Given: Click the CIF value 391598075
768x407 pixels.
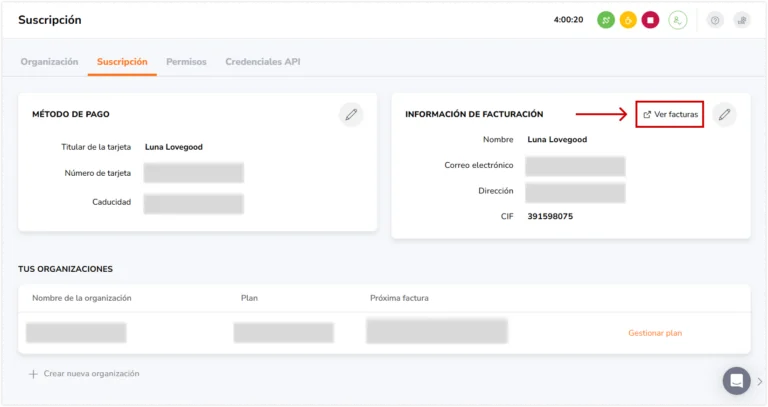Looking at the screenshot, I should [x=550, y=216].
